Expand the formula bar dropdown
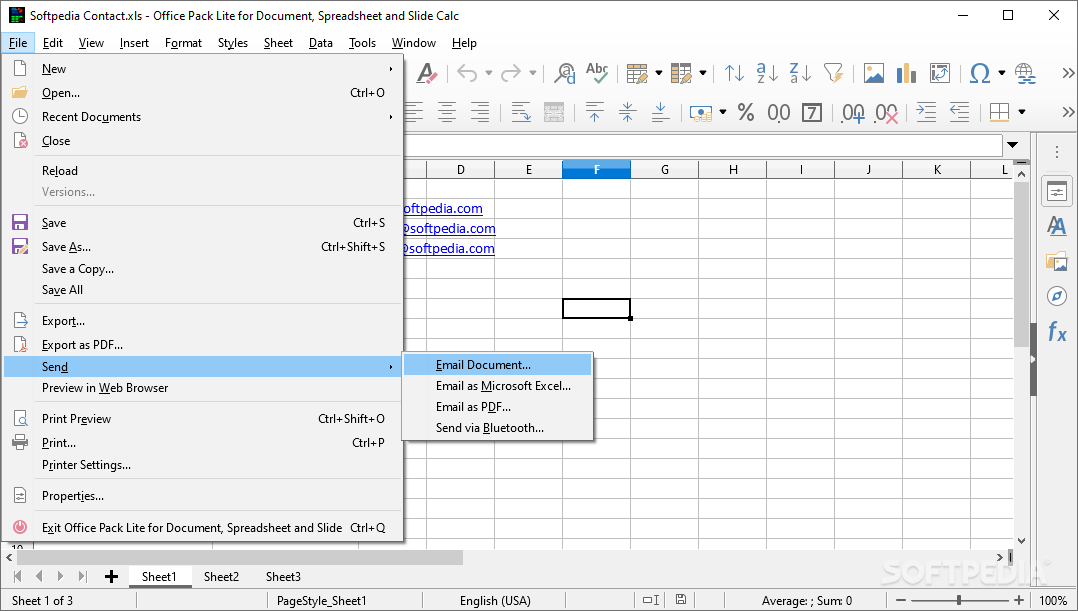The height and width of the screenshot is (611, 1078). point(1012,145)
